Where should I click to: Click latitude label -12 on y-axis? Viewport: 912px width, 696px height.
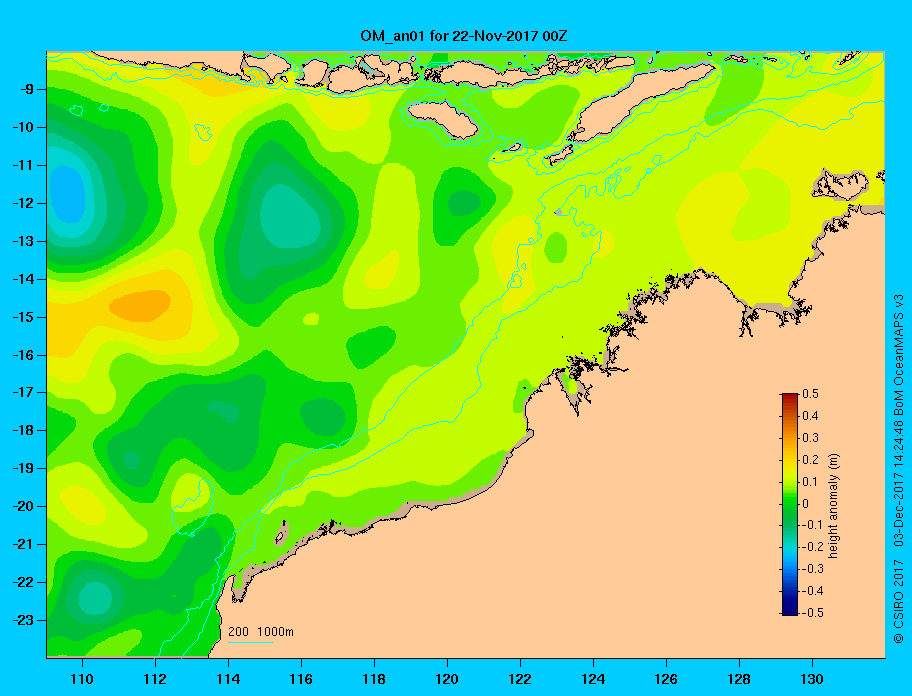pyautogui.click(x=22, y=204)
